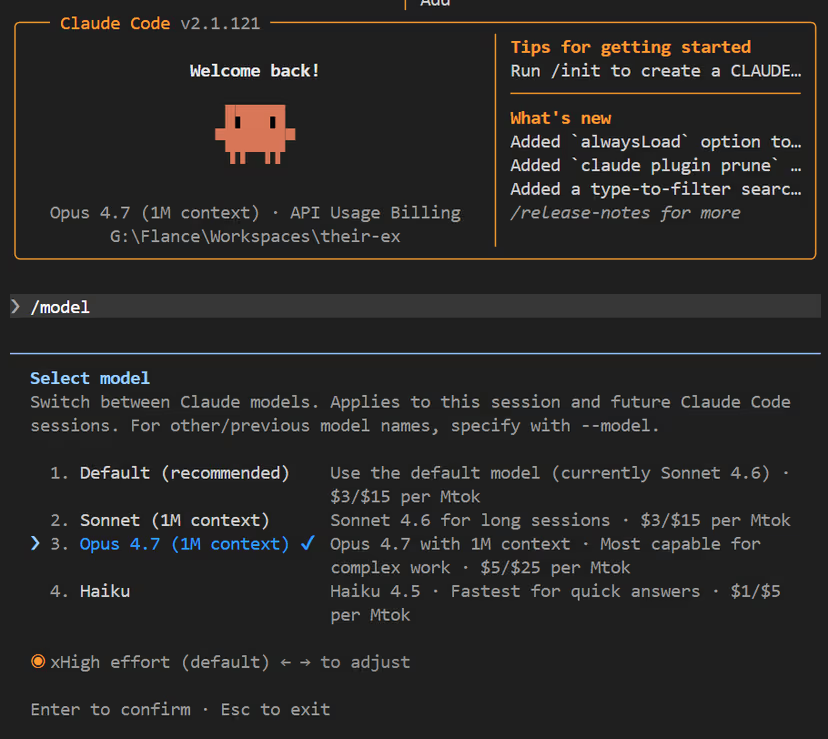Click 'Tips for getting started' heading
This screenshot has height=739, width=828.
coord(631,47)
